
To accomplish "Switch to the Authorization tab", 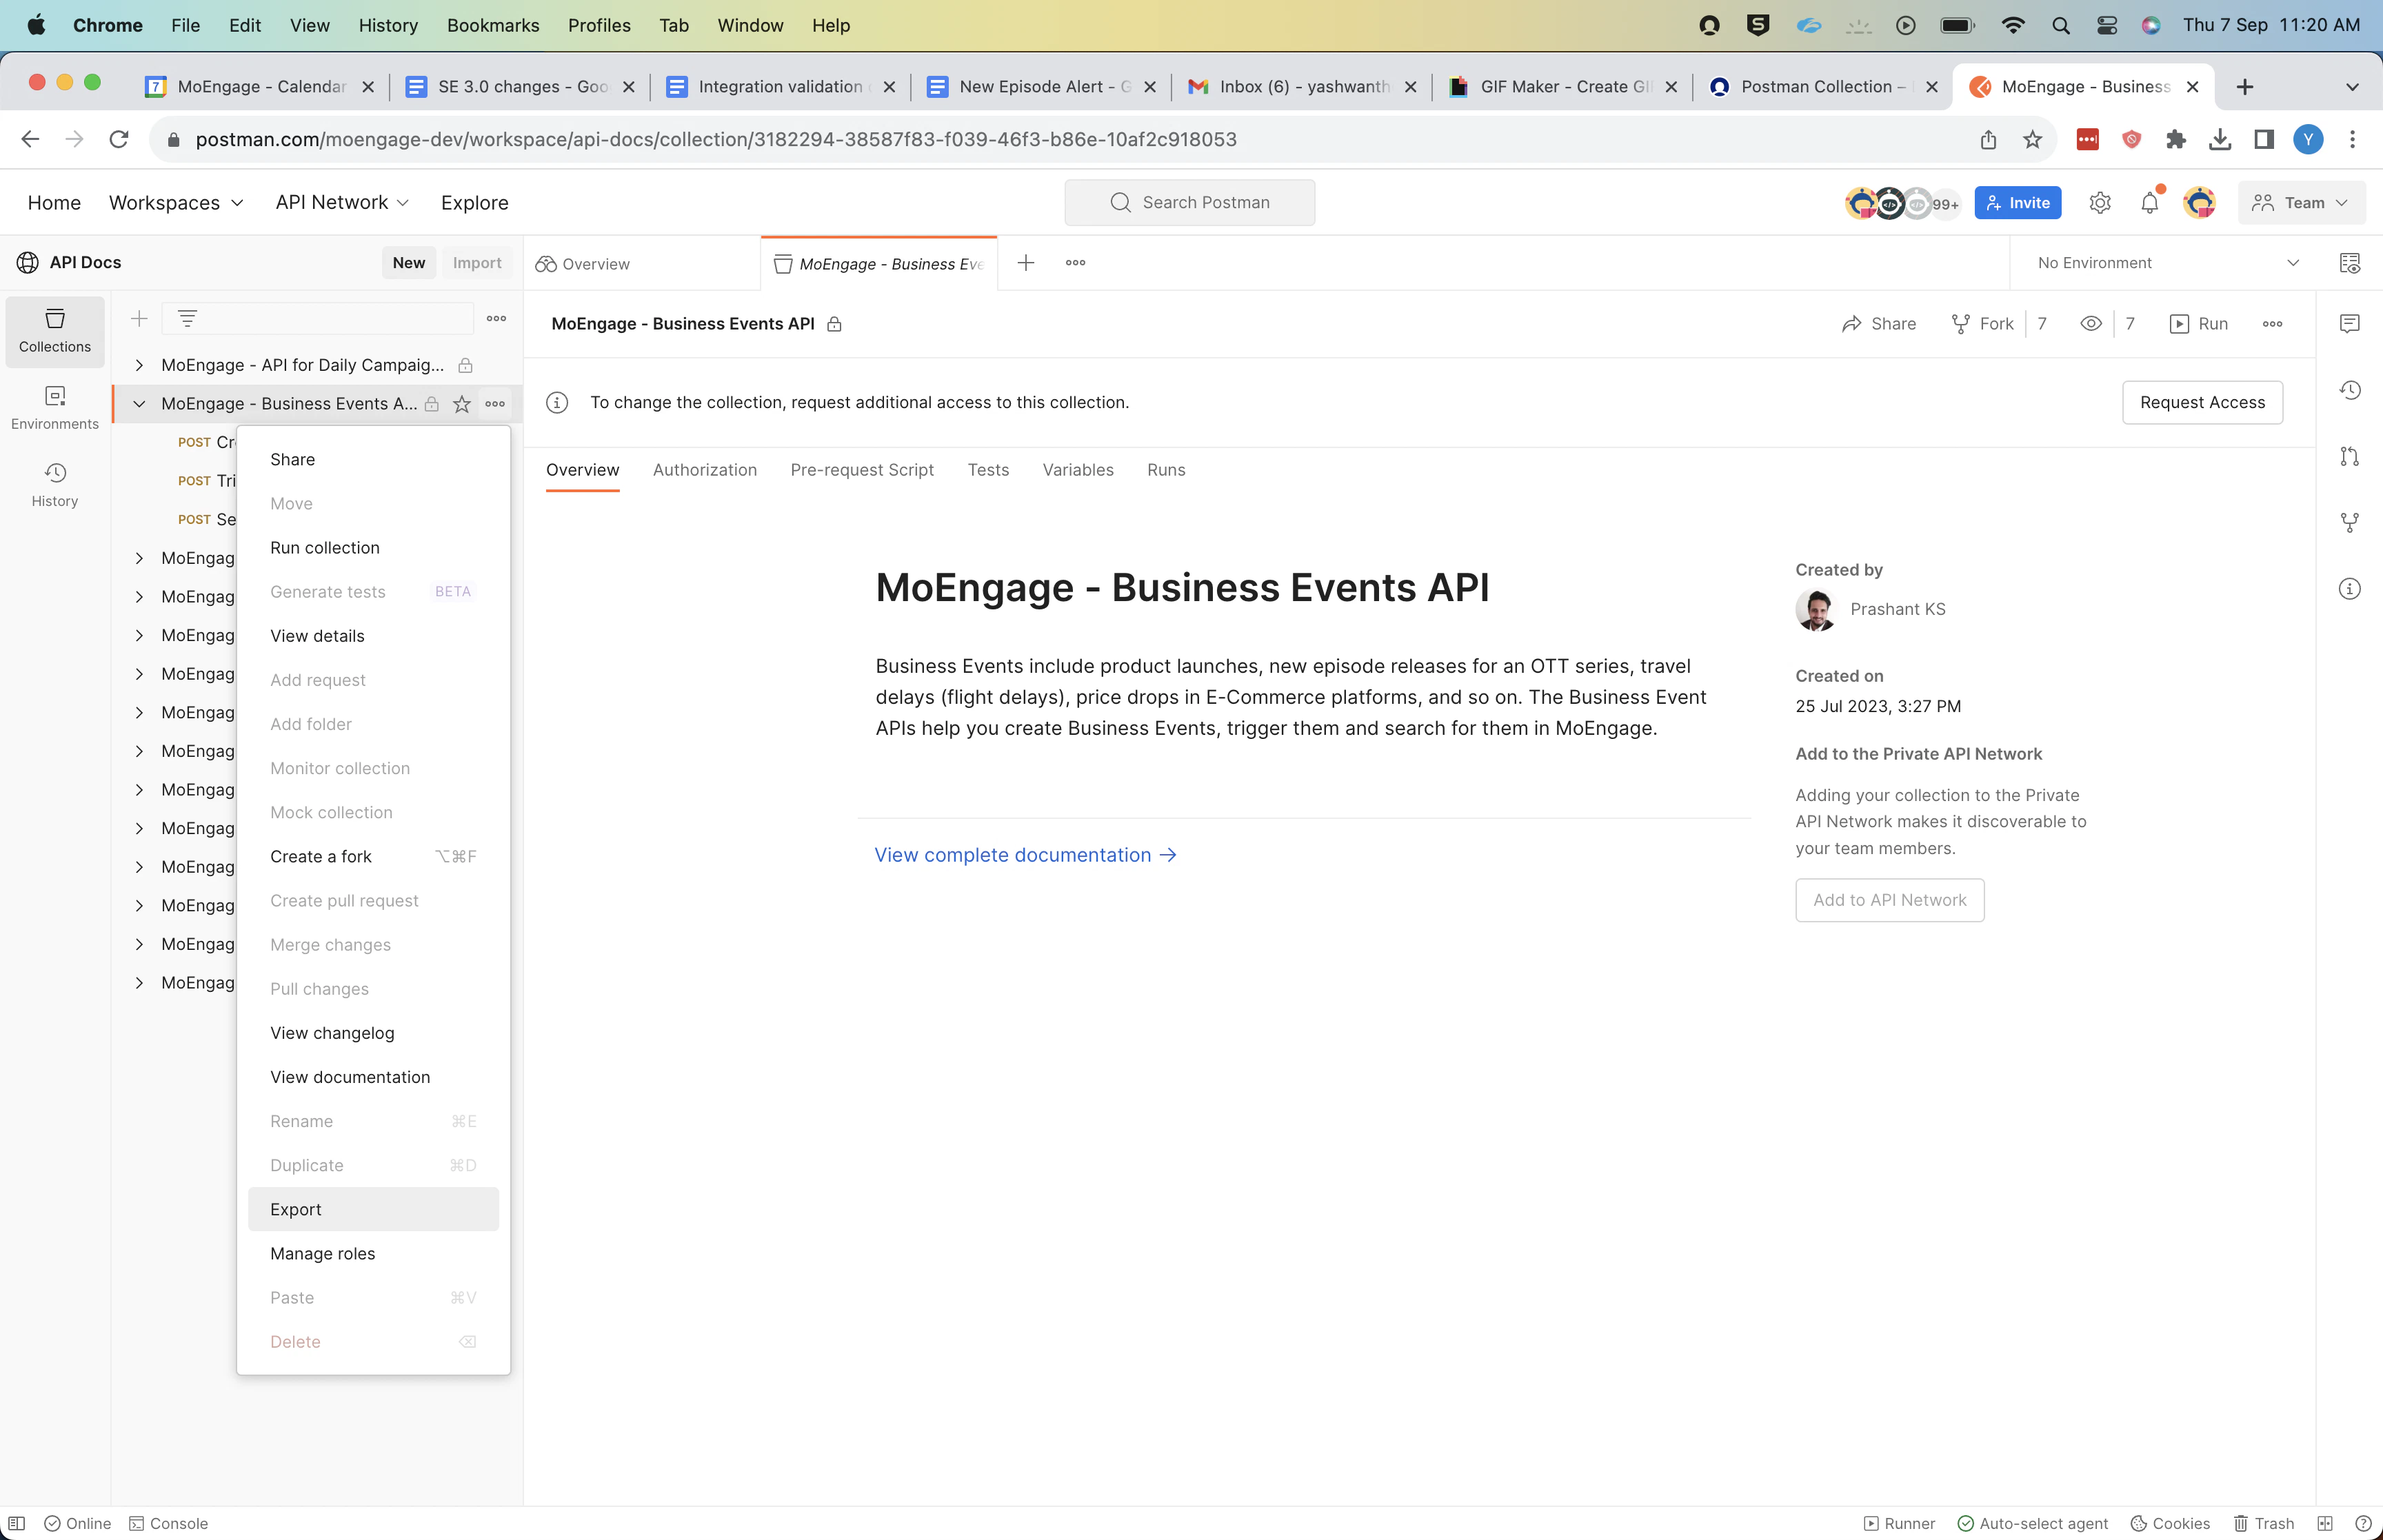I will click(x=704, y=469).
